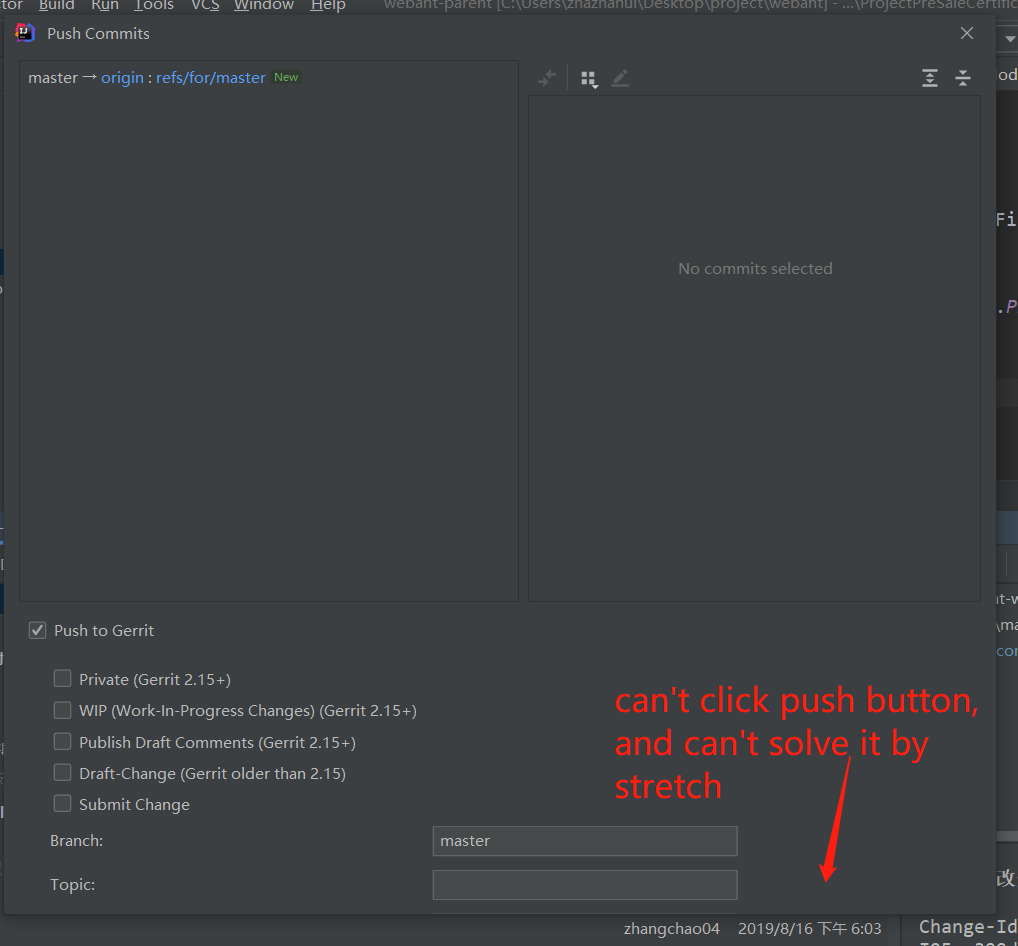
Task: Open the Run menu
Action: (105, 6)
